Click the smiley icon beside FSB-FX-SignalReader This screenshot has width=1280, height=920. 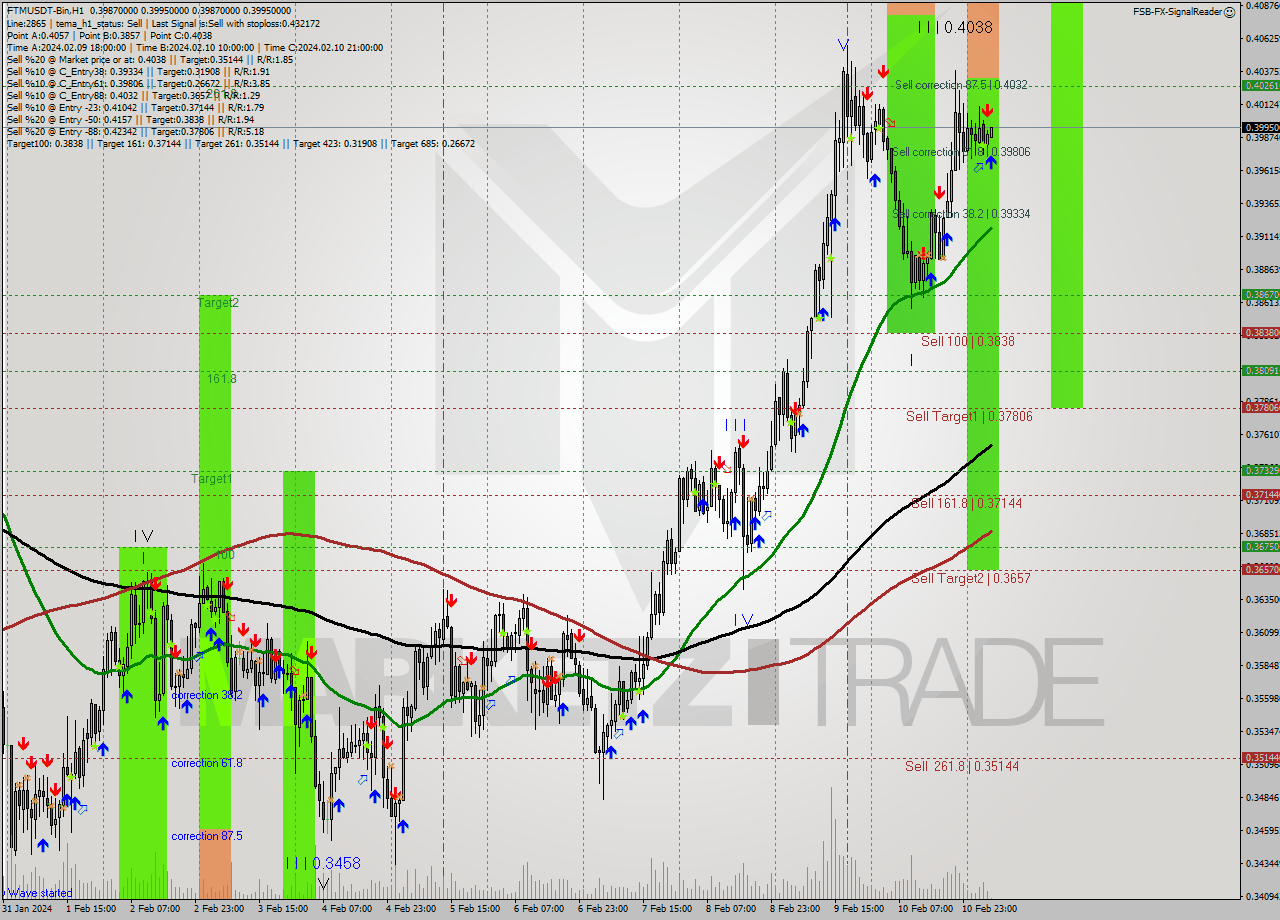[x=1230, y=12]
